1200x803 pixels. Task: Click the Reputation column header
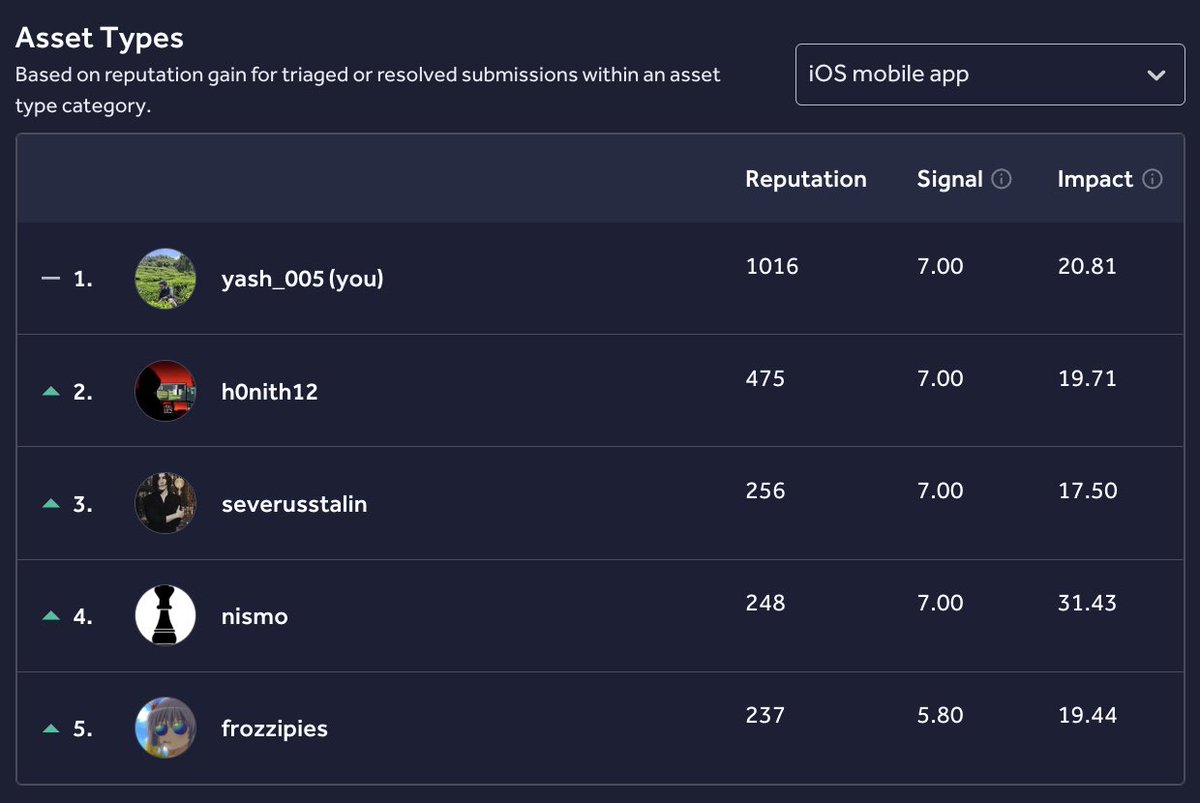[x=806, y=179]
